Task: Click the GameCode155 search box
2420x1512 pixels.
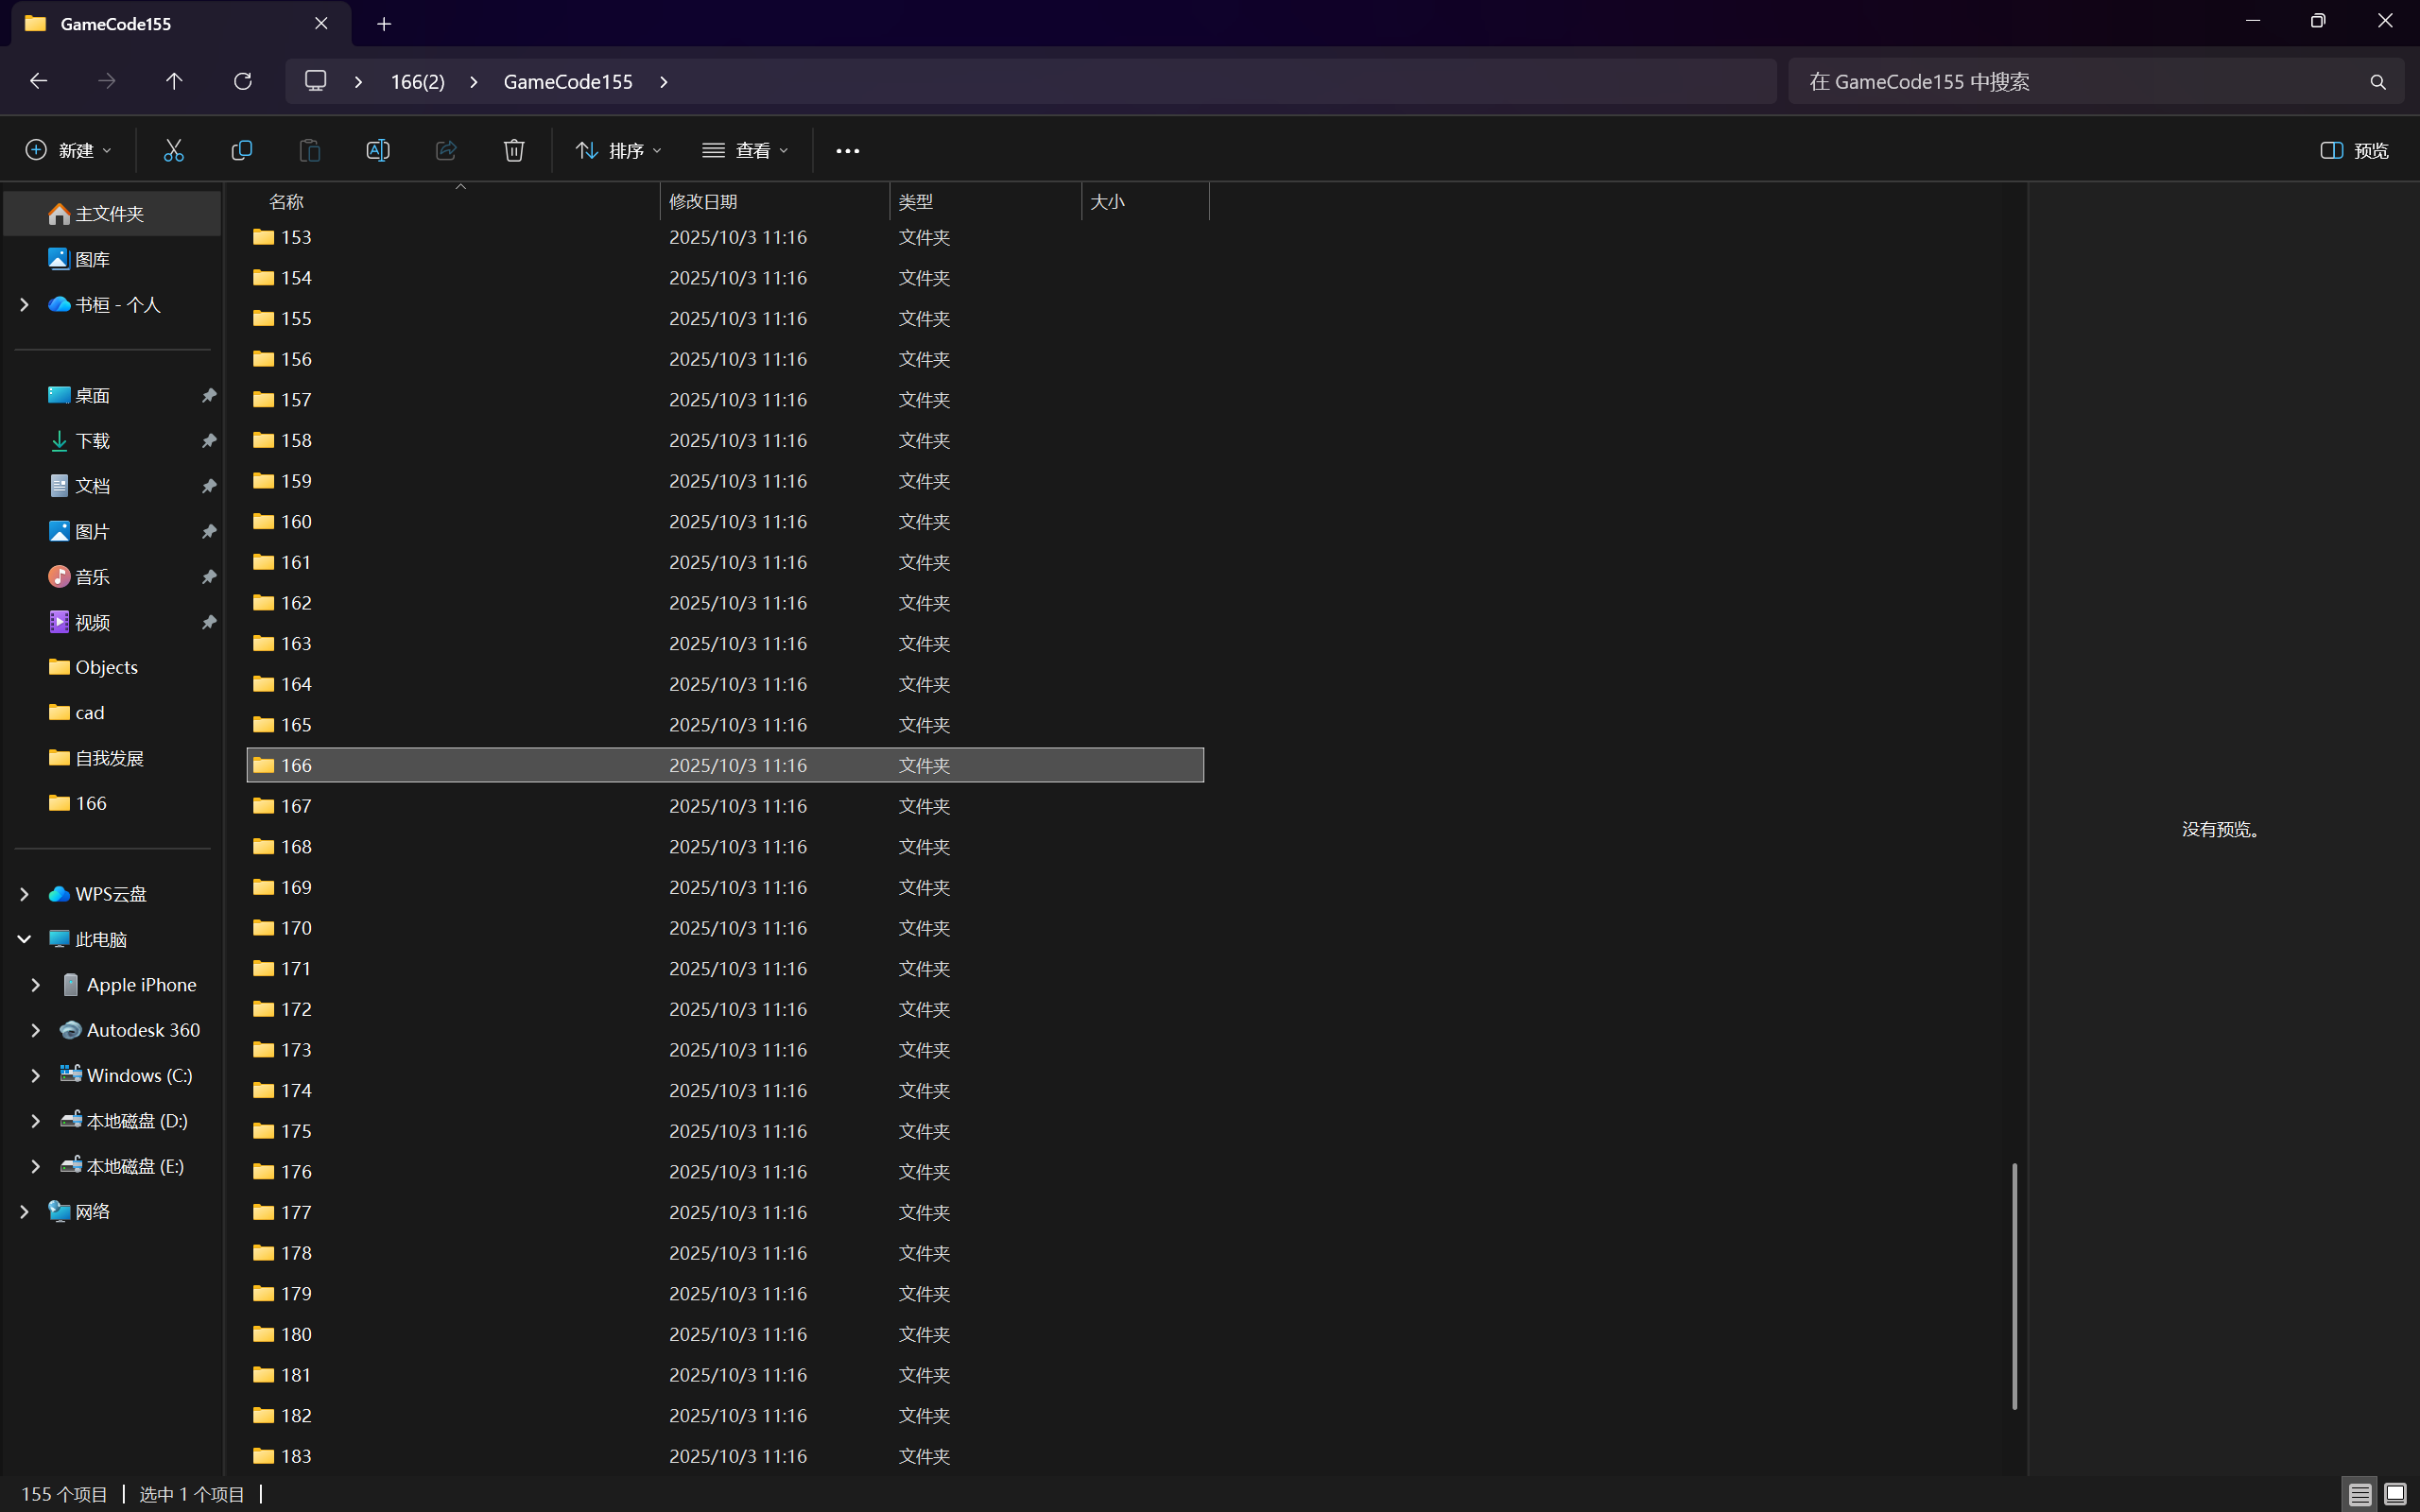Action: tap(2080, 82)
